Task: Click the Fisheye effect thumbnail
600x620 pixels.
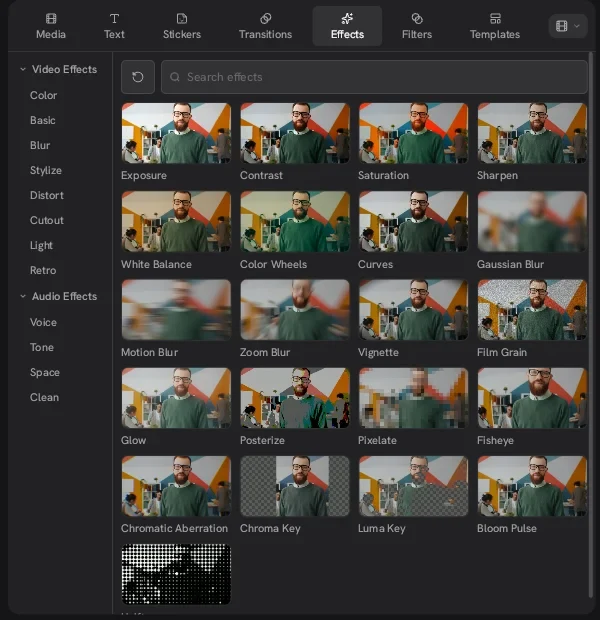Action: tap(532, 398)
